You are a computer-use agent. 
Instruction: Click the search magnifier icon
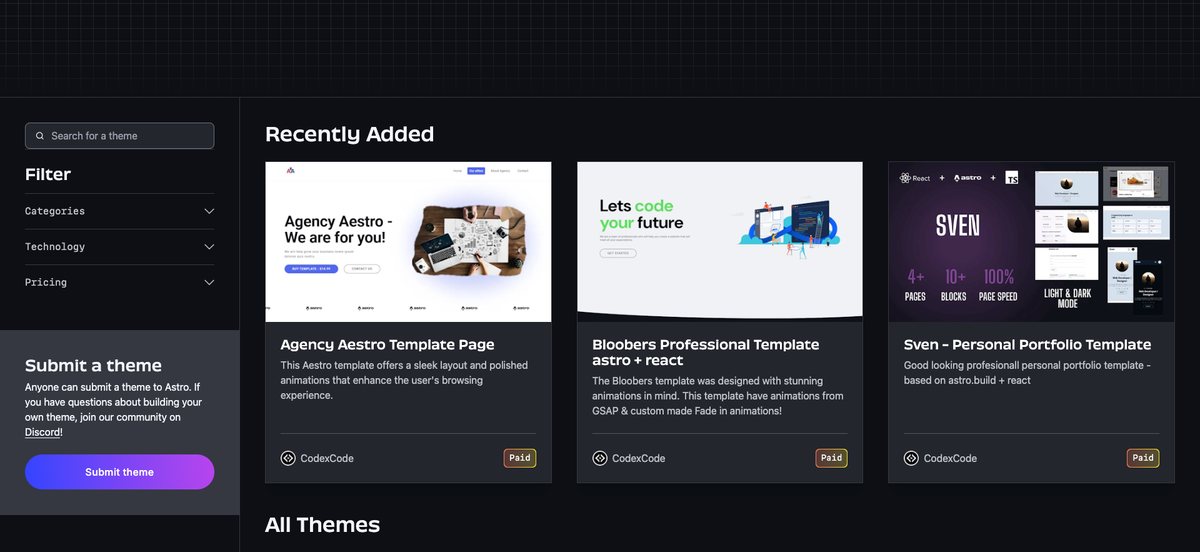[40, 136]
